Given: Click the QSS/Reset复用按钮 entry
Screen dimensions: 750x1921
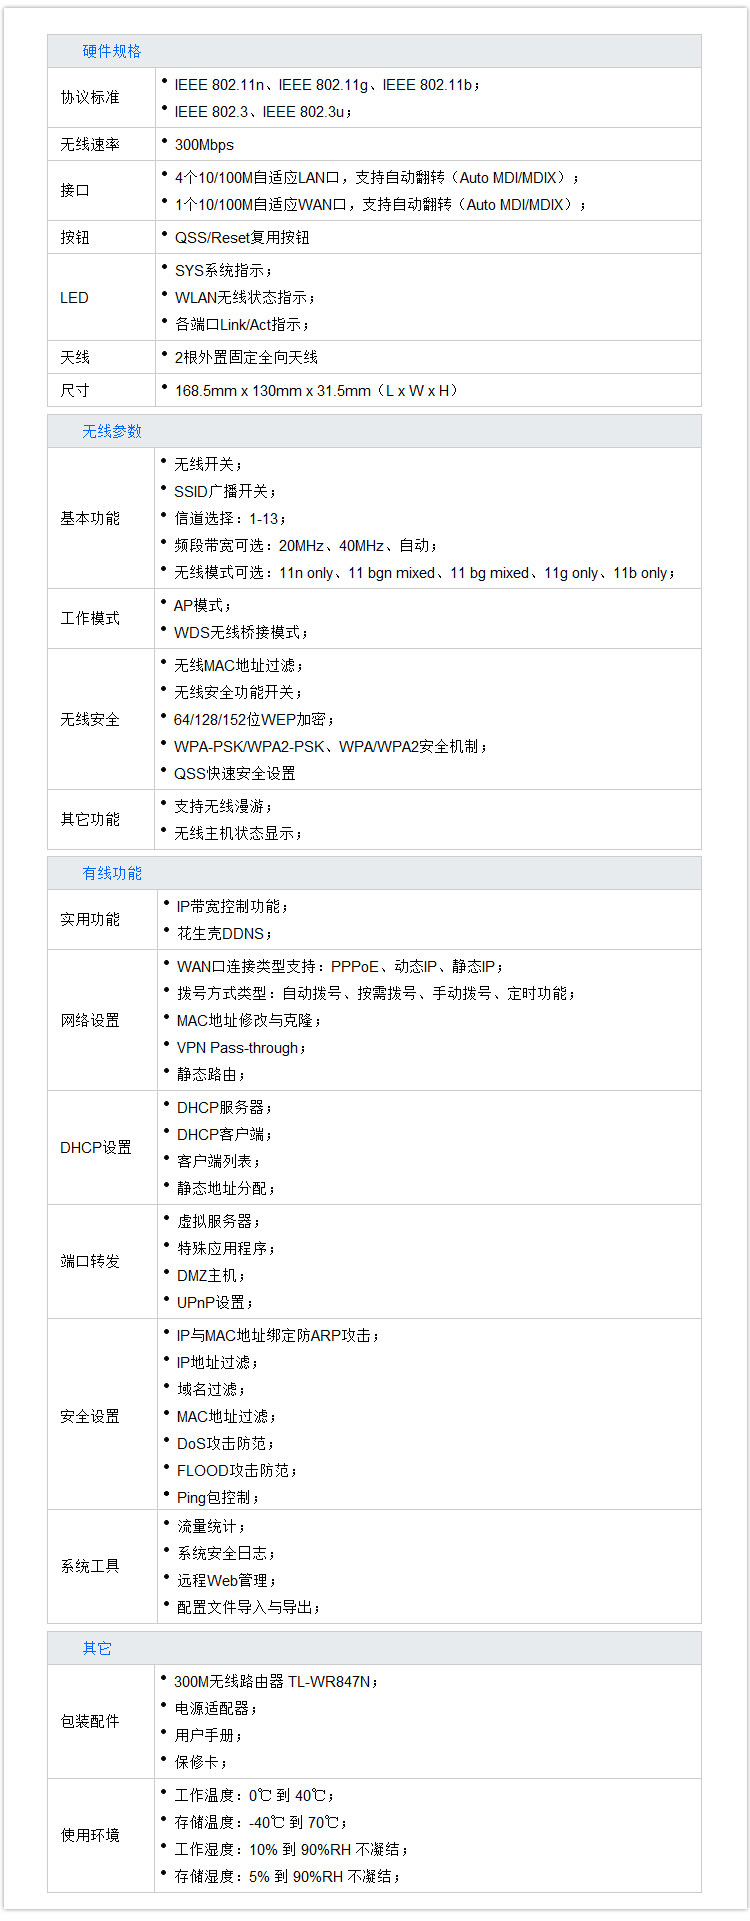Looking at the screenshot, I should [x=242, y=237].
